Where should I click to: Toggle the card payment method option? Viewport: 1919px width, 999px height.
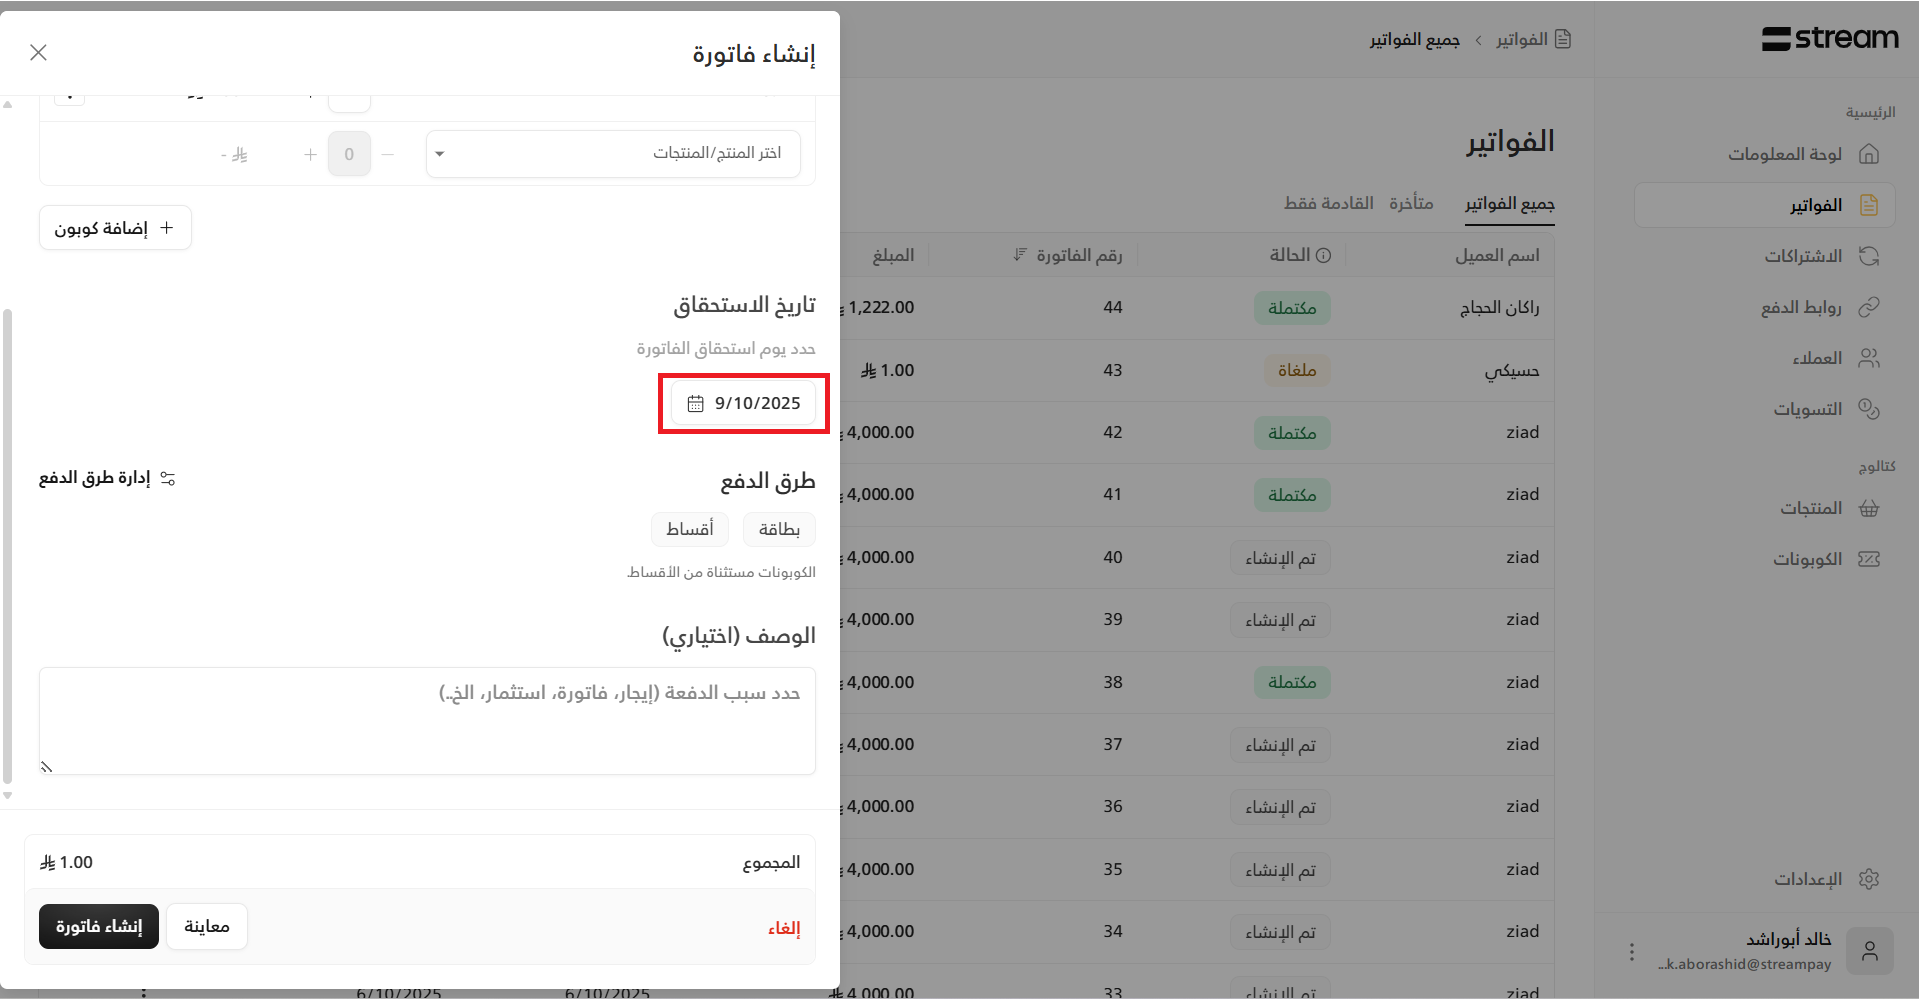(x=779, y=529)
